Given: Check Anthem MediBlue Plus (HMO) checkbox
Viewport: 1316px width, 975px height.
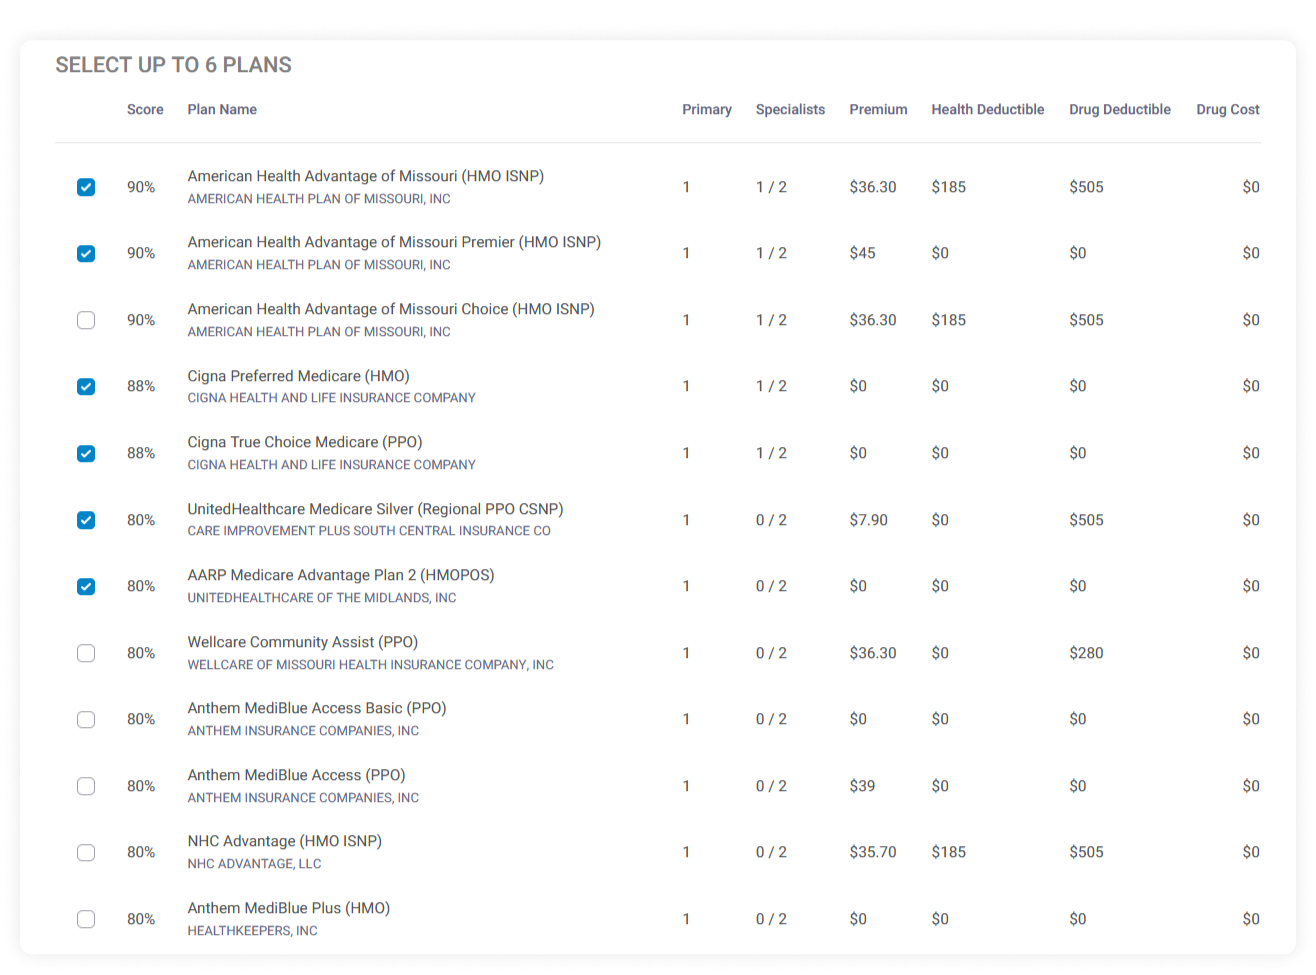Looking at the screenshot, I should tap(86, 919).
